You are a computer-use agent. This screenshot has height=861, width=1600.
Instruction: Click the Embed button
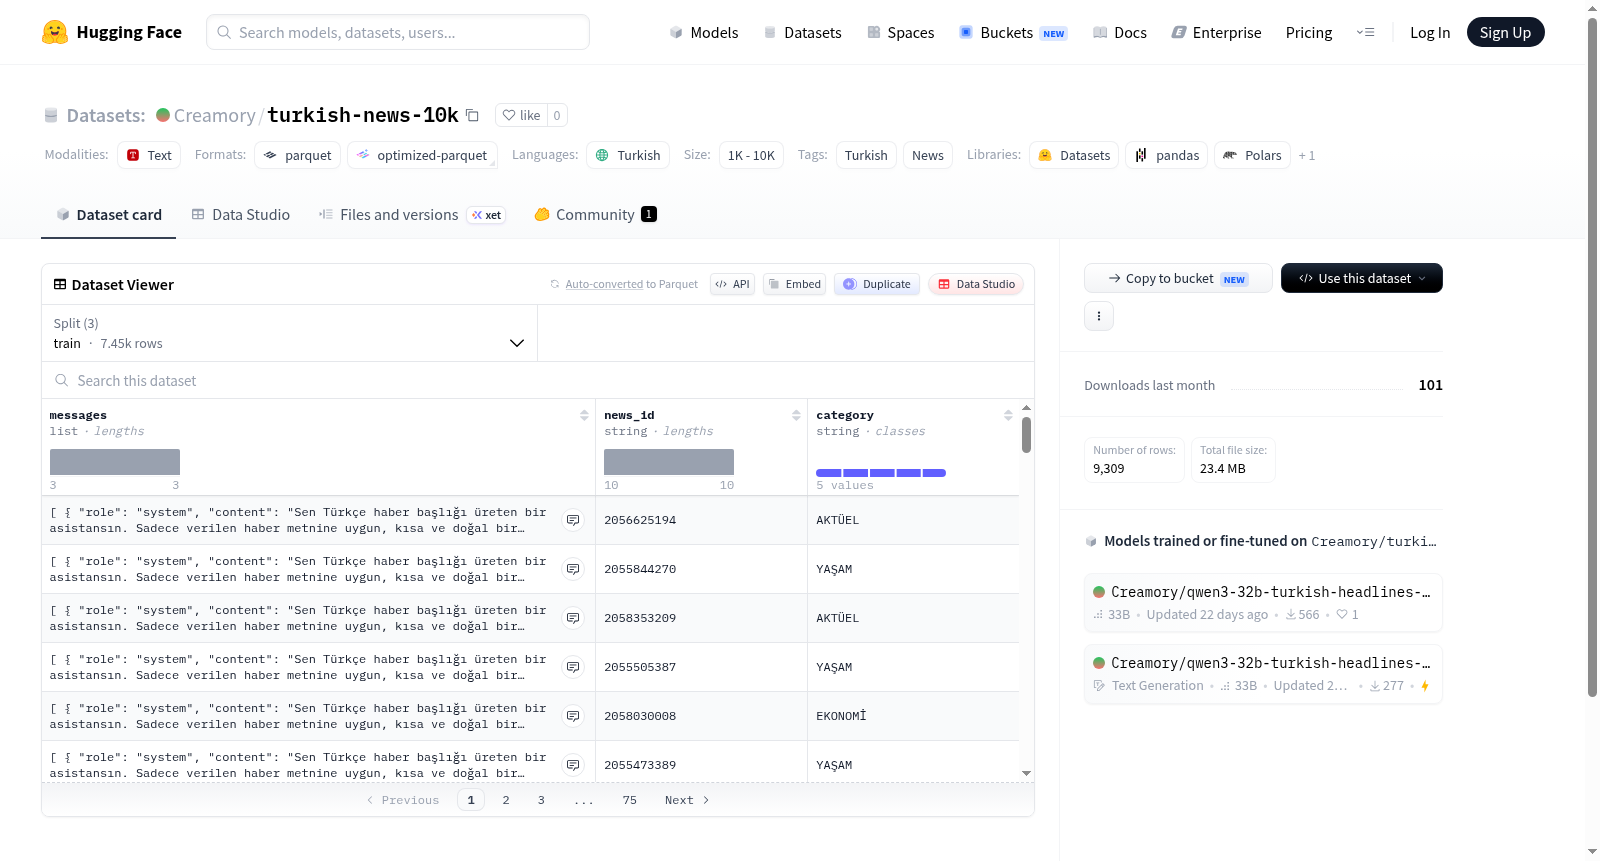tap(796, 284)
